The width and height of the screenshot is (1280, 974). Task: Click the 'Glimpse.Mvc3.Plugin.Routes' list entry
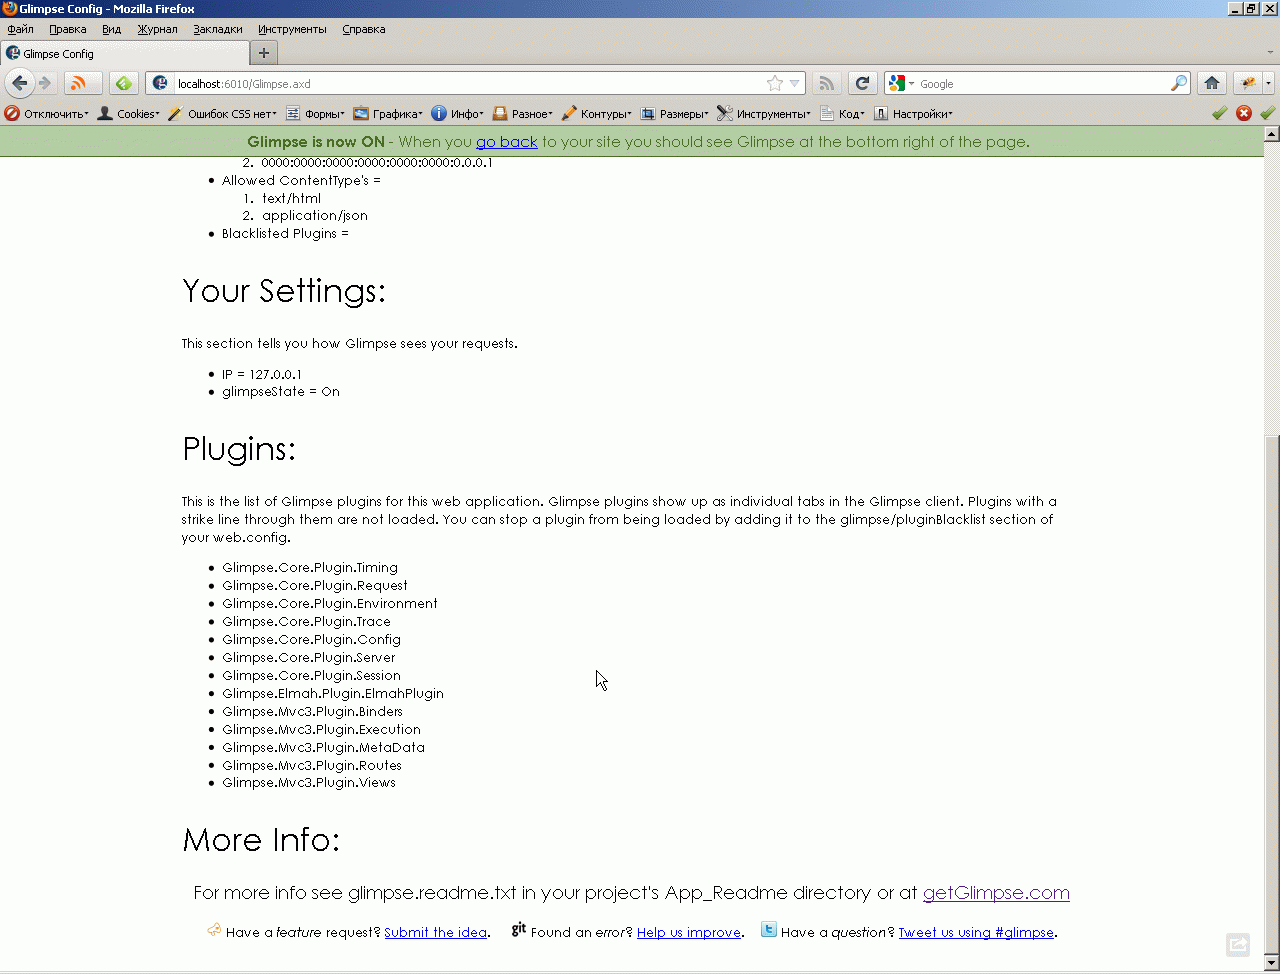pos(312,766)
